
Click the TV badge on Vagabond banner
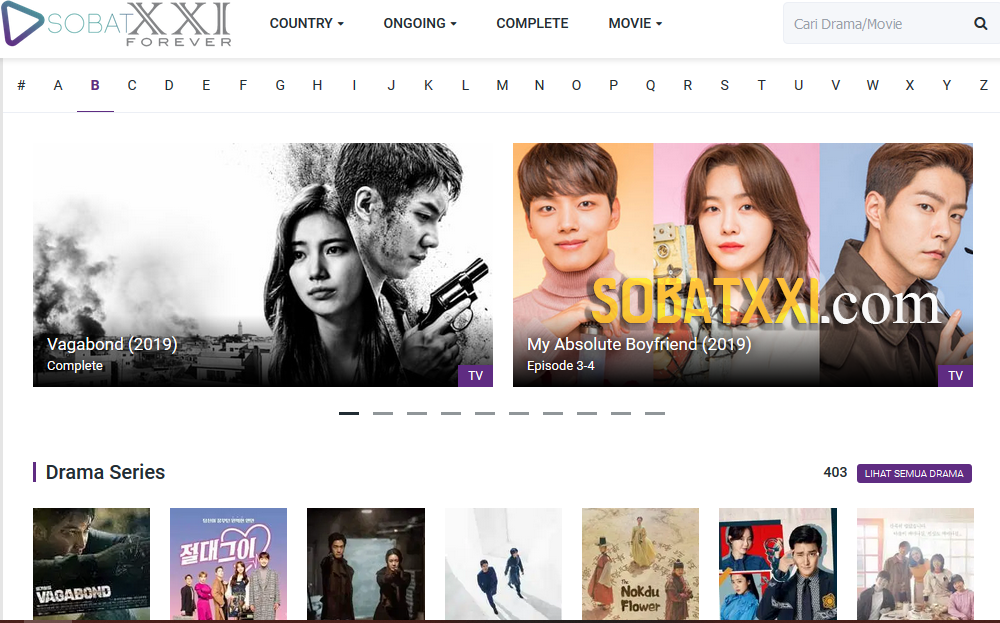tap(475, 376)
